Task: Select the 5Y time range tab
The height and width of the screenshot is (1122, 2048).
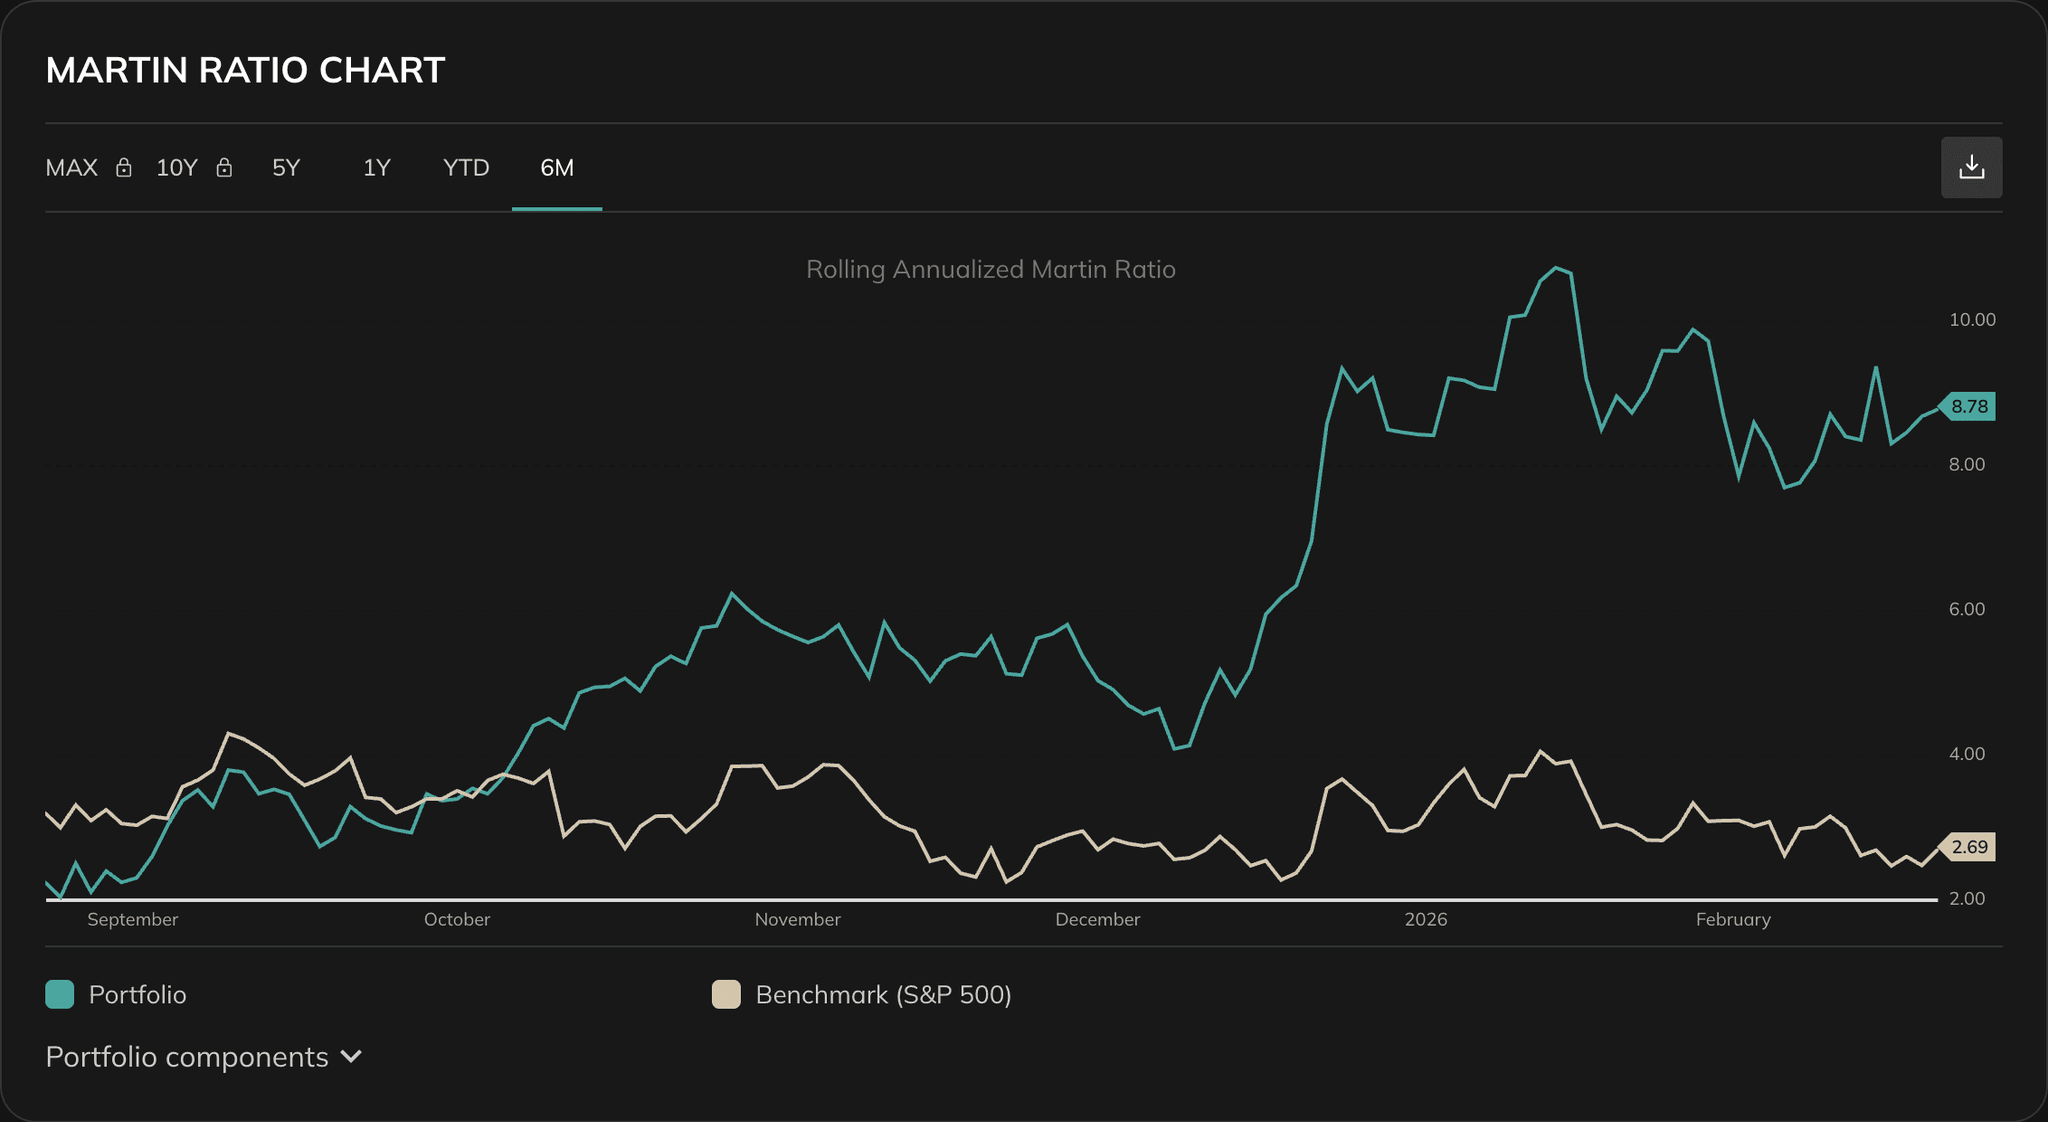Action: pos(286,168)
